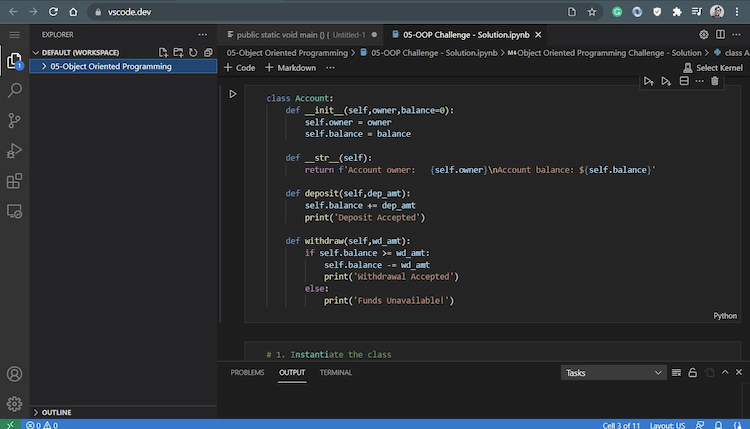The width and height of the screenshot is (750, 429).
Task: Switch to the PROBLEMS panel tab
Action: [247, 373]
